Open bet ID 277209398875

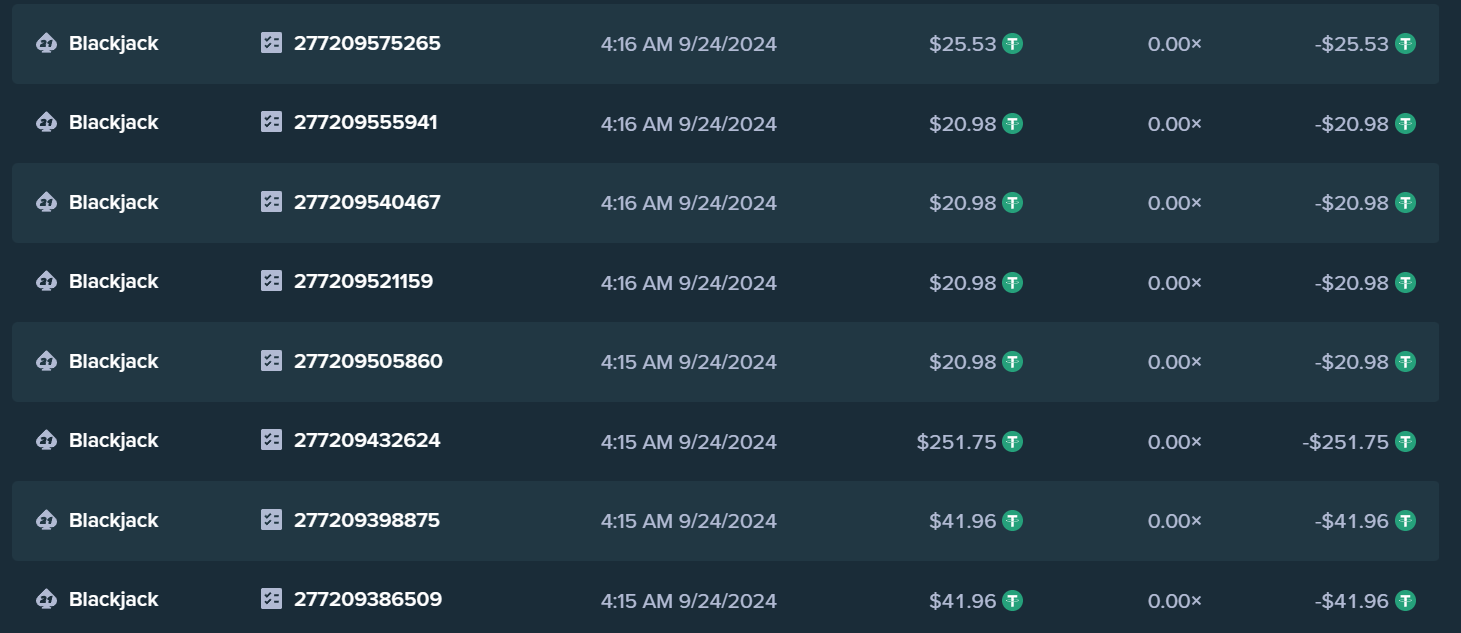pos(367,520)
